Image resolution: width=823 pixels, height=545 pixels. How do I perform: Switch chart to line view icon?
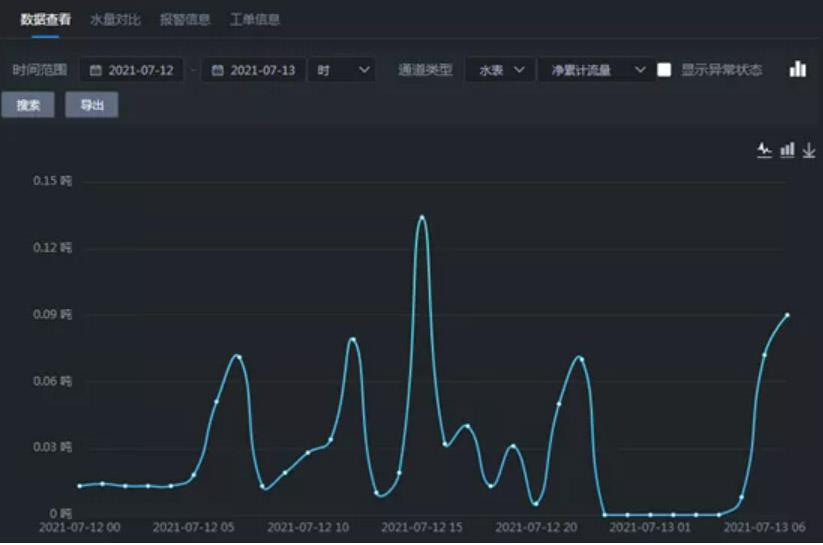pos(764,150)
